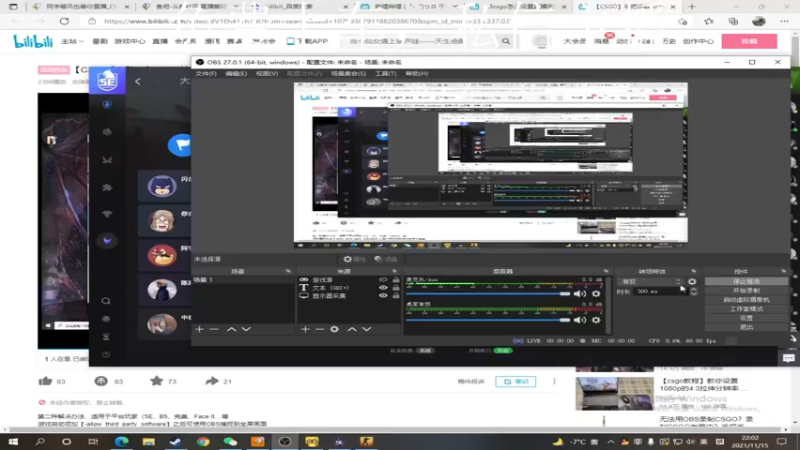Adjust transition duration stepper arrows
The image size is (800, 450).
[694, 291]
